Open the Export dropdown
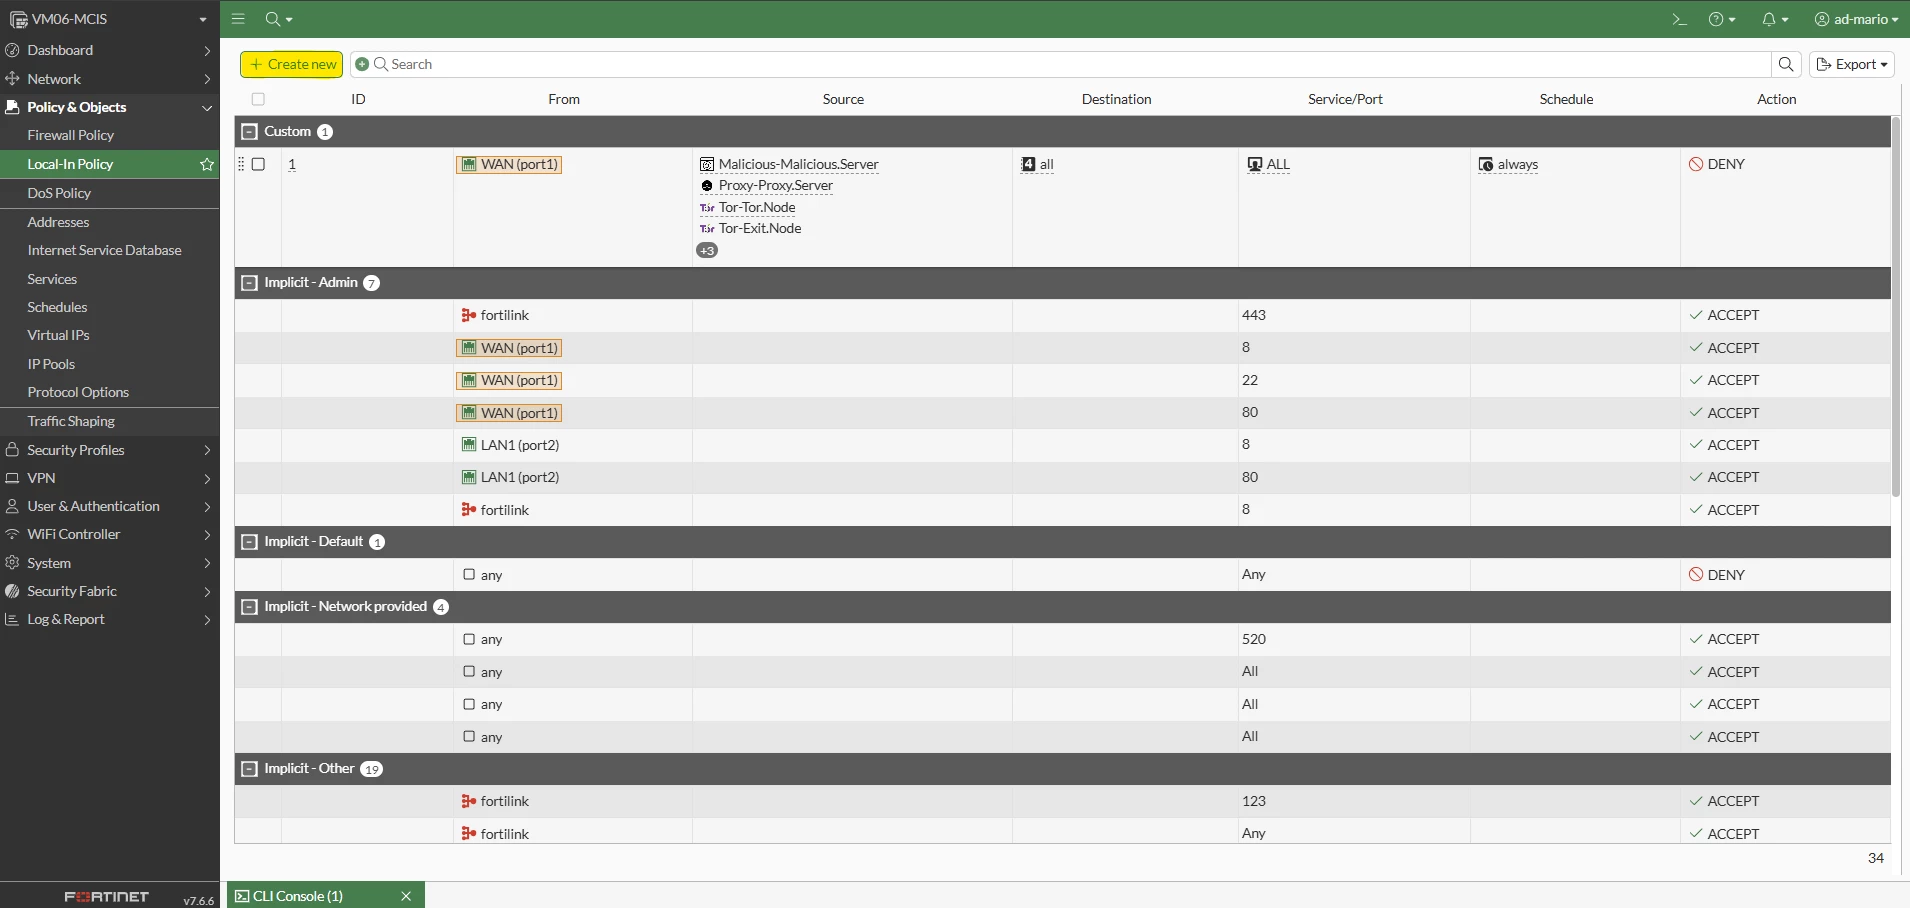The width and height of the screenshot is (1910, 908). tap(1852, 64)
